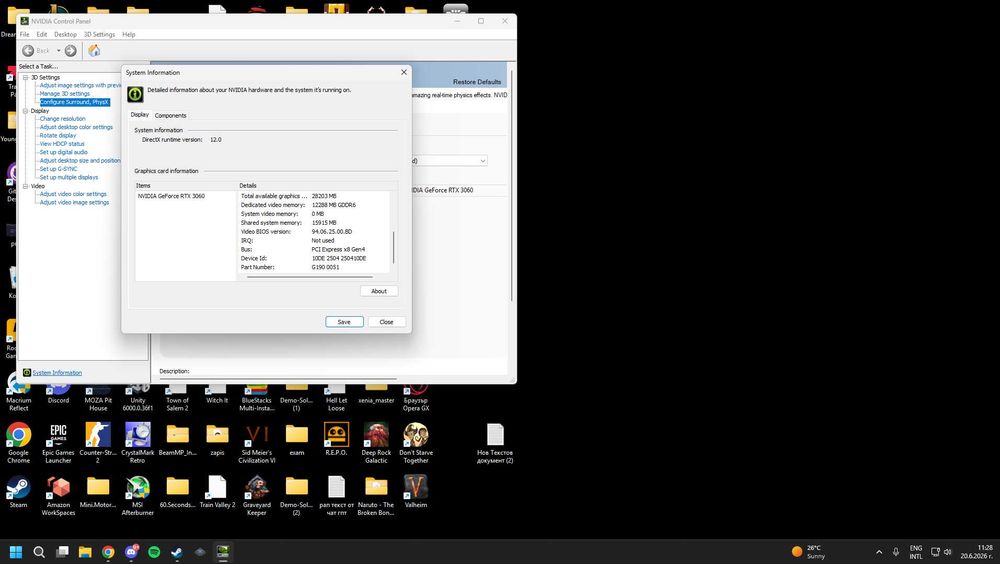Click the Back arrow in NVIDIA Control Panel

(28, 50)
